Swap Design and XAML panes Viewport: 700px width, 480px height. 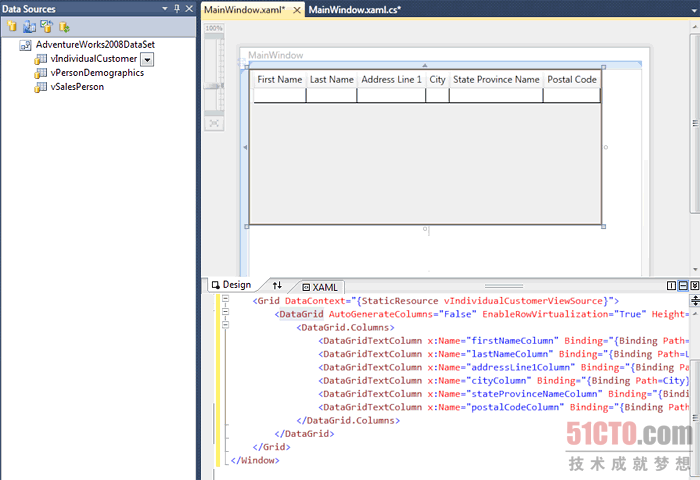coord(277,285)
